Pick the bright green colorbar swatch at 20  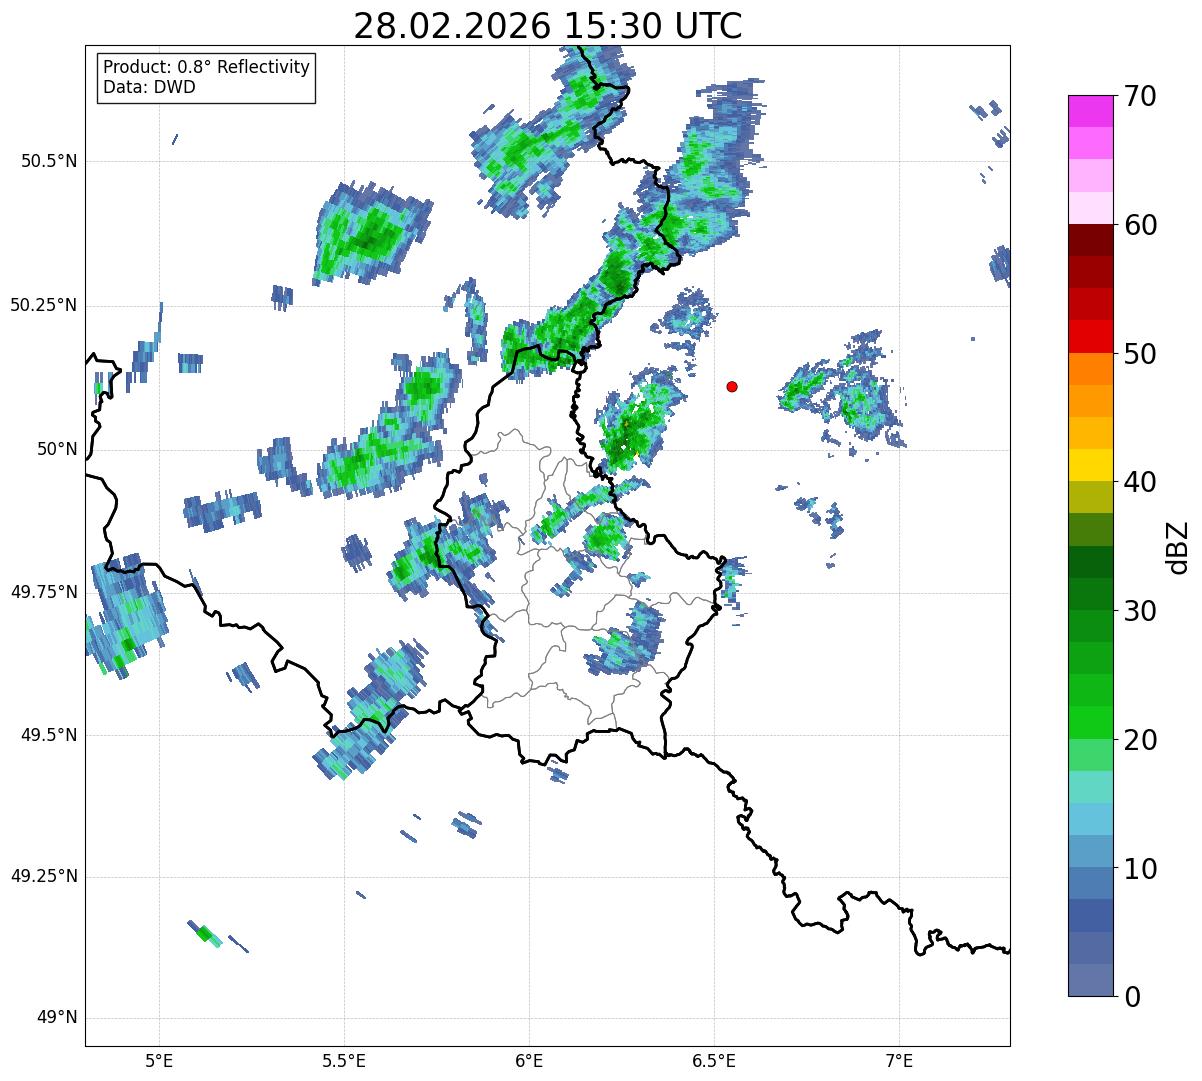[1089, 723]
